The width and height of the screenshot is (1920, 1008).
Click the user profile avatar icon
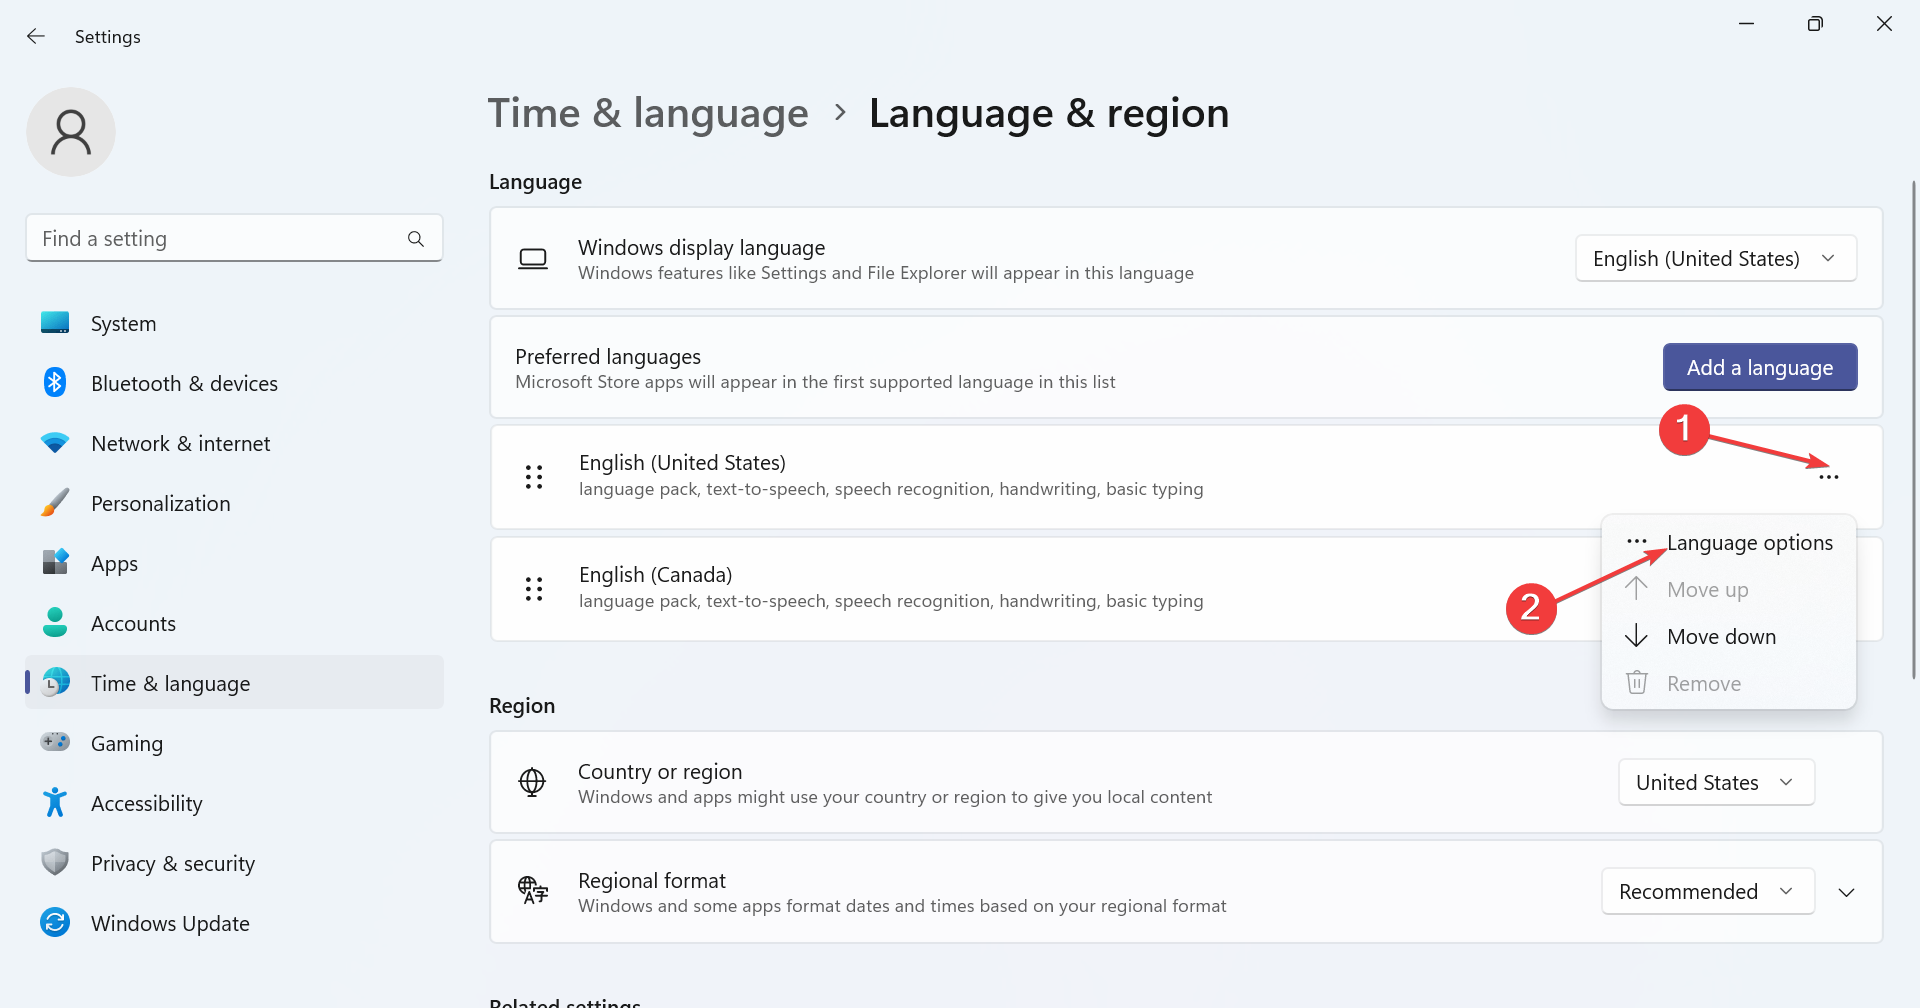point(71,132)
